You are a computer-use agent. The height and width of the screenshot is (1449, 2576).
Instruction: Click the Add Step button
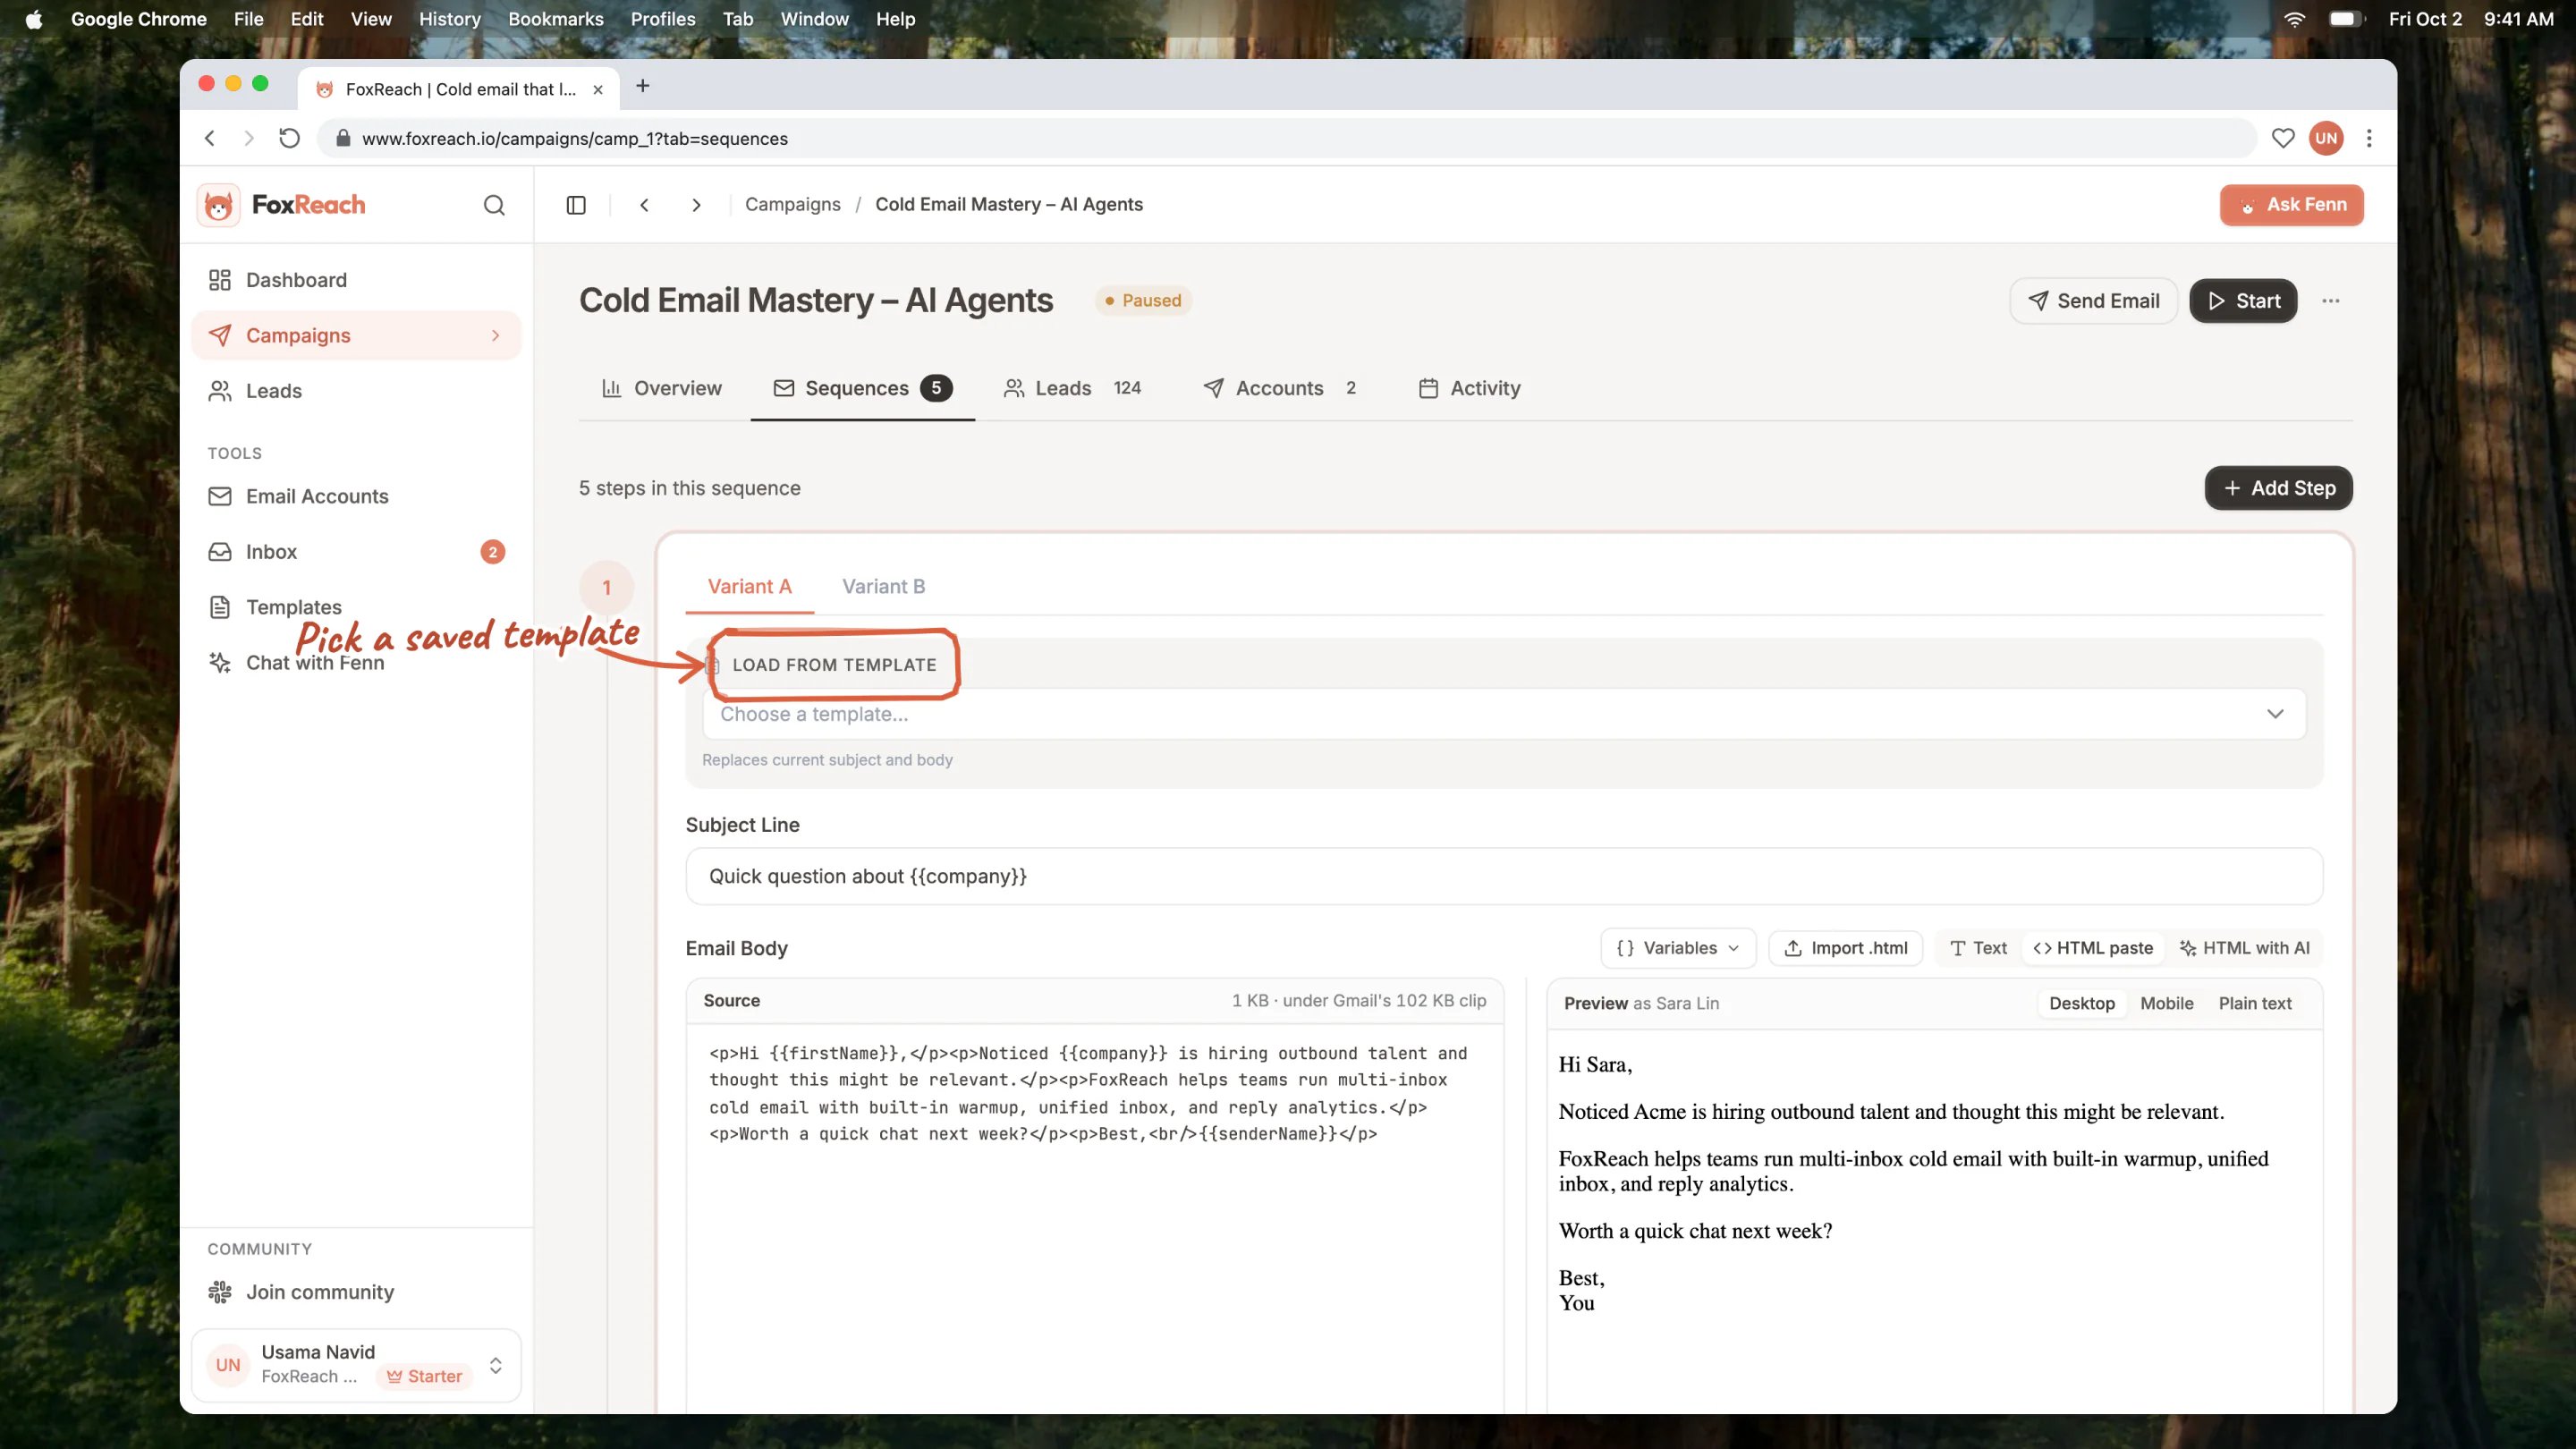pos(2278,488)
